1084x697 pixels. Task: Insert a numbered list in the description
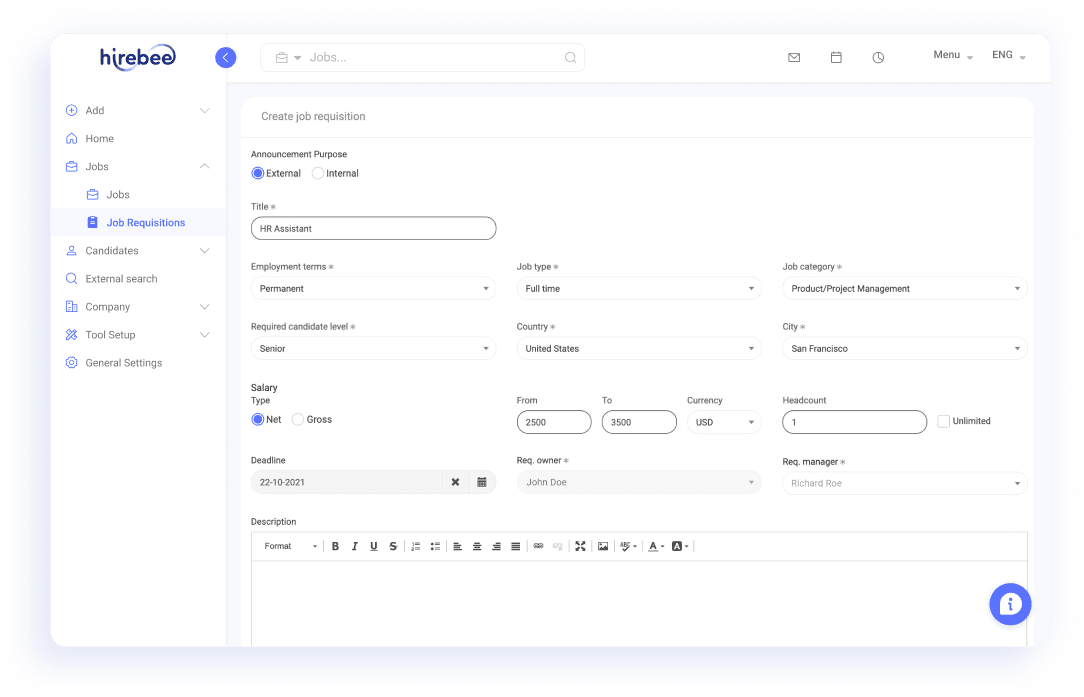coord(415,546)
